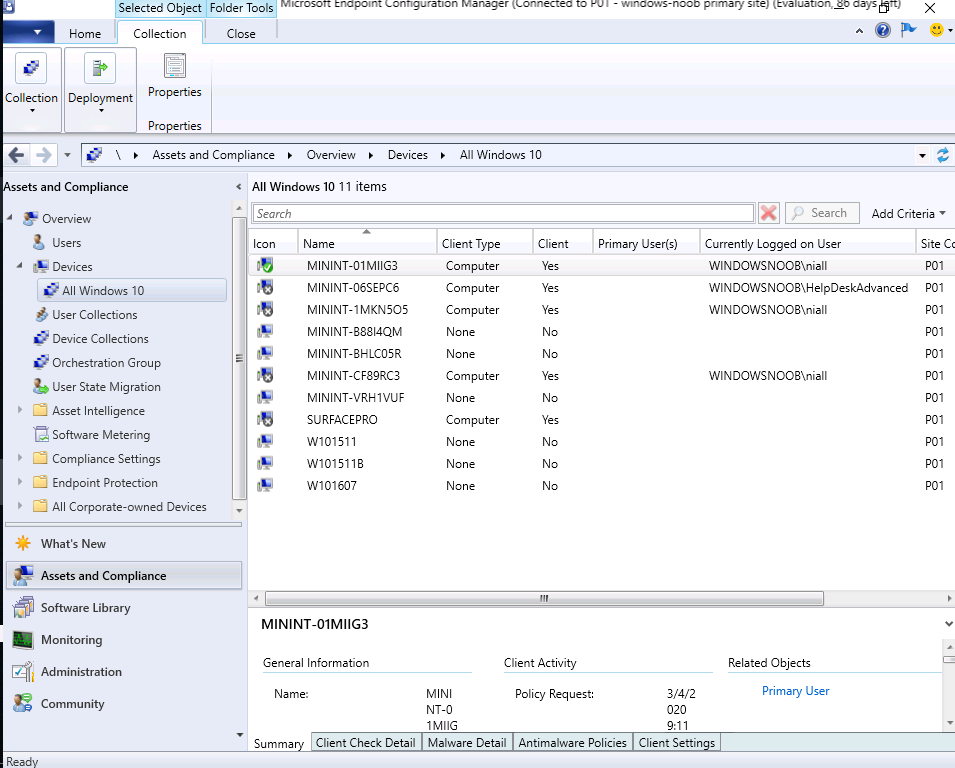955x768 pixels.
Task: Click the Community workspace icon
Action: coord(23,703)
